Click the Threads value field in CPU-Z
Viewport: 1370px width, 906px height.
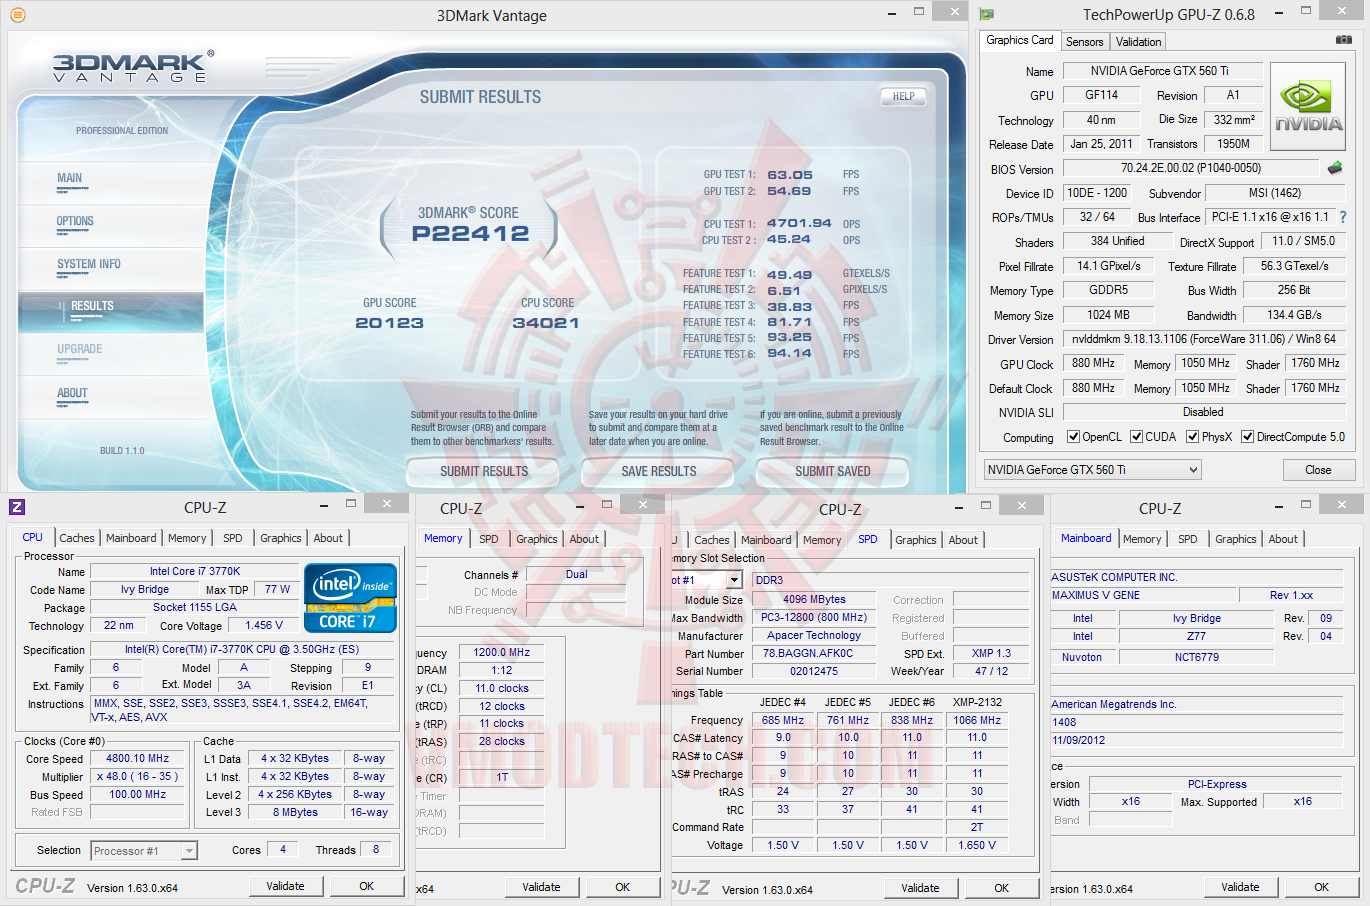pyautogui.click(x=376, y=849)
